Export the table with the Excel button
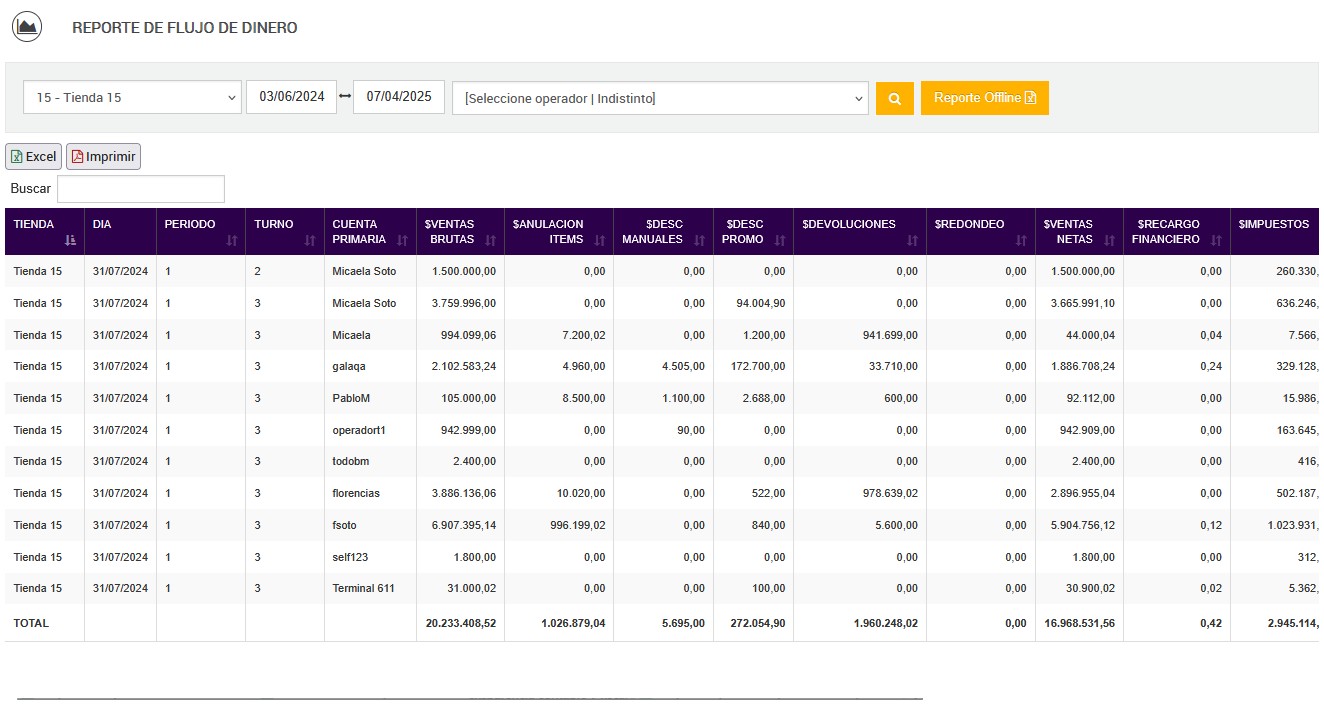The height and width of the screenshot is (715, 1324). (x=34, y=157)
